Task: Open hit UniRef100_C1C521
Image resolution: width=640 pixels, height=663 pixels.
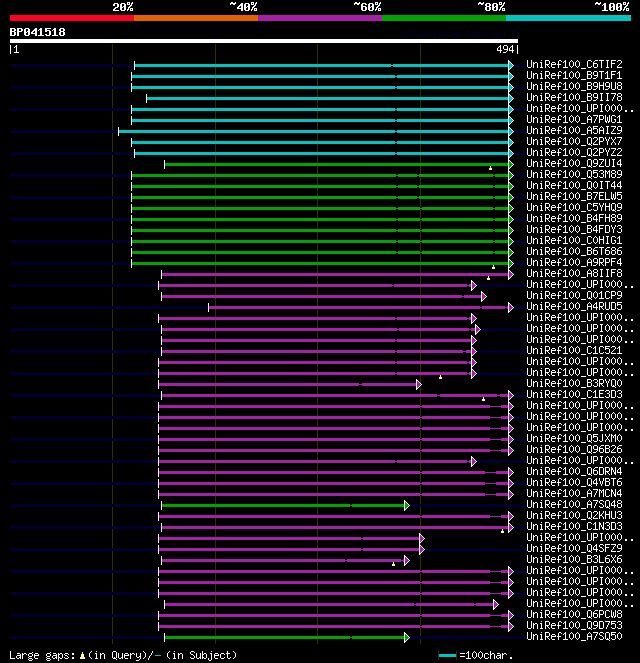Action: [x=574, y=350]
